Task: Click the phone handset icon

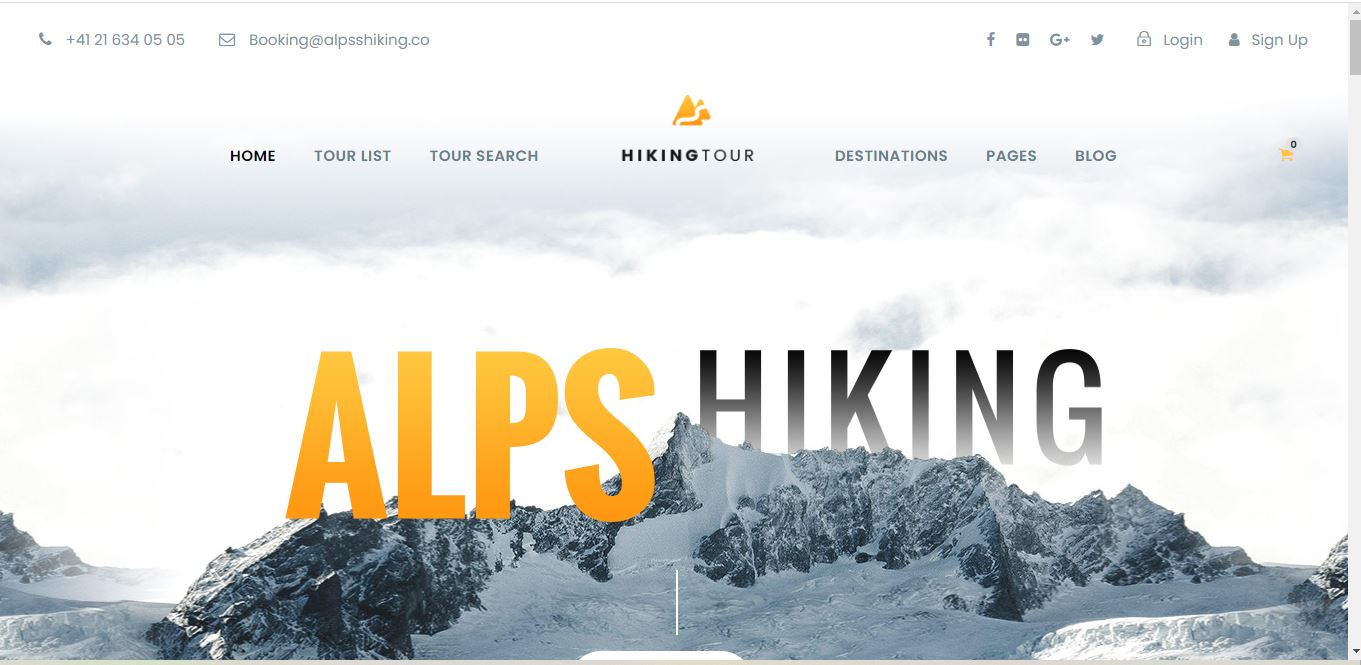Action: click(x=45, y=40)
